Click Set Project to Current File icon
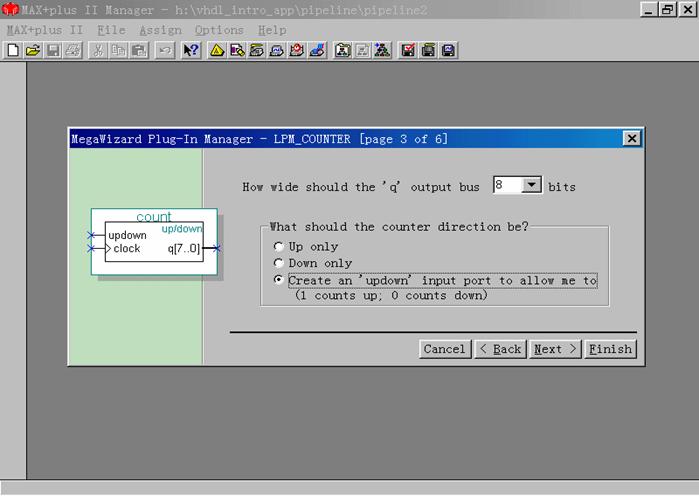The image size is (699, 496). 362,50
